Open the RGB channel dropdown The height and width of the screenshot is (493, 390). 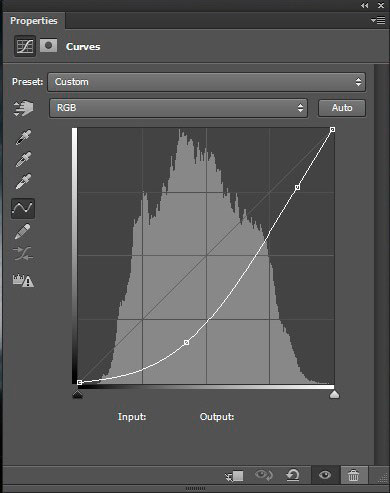178,108
